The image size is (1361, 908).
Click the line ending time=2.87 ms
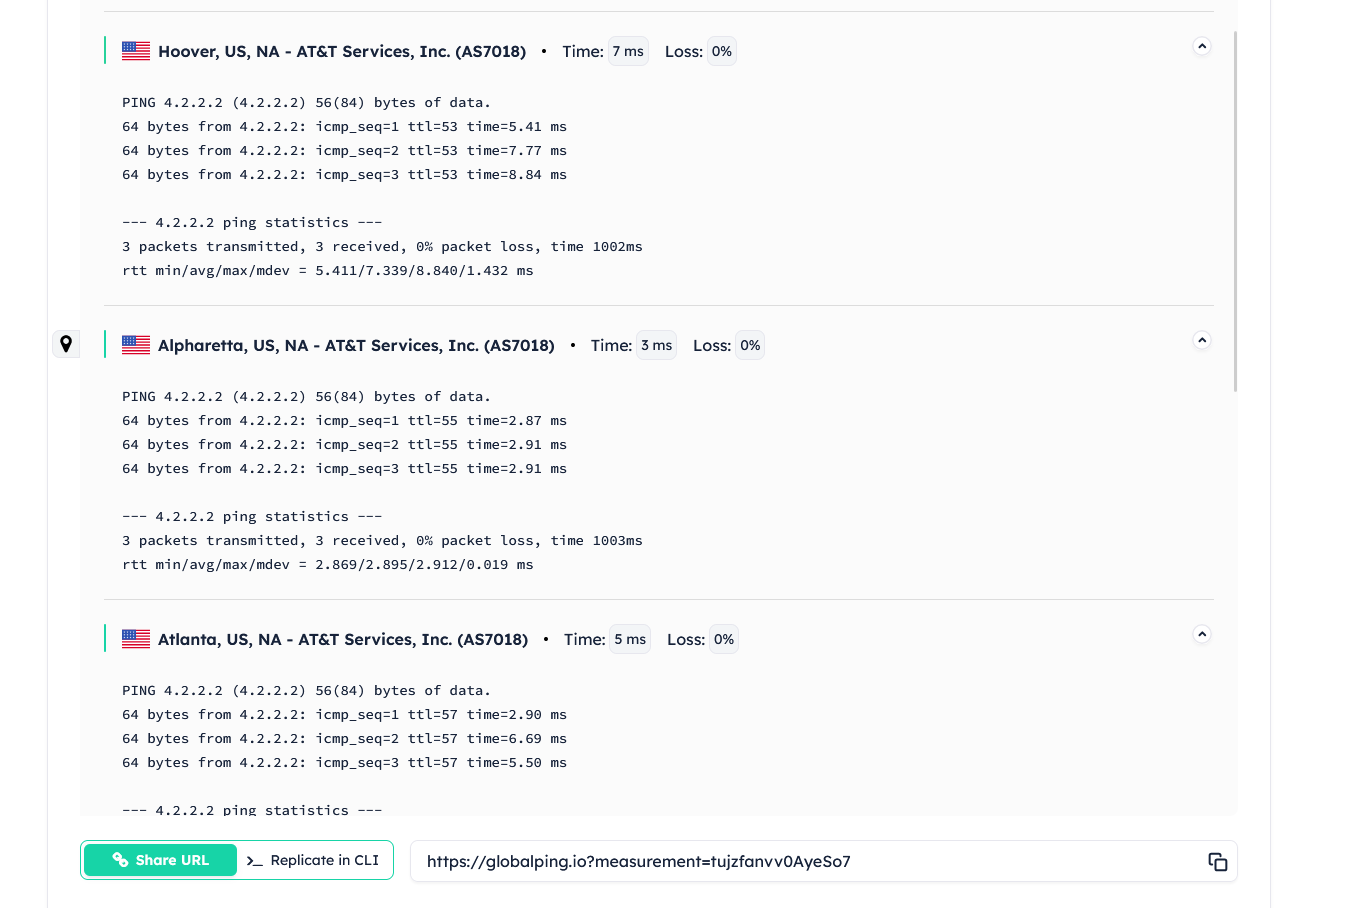(344, 421)
